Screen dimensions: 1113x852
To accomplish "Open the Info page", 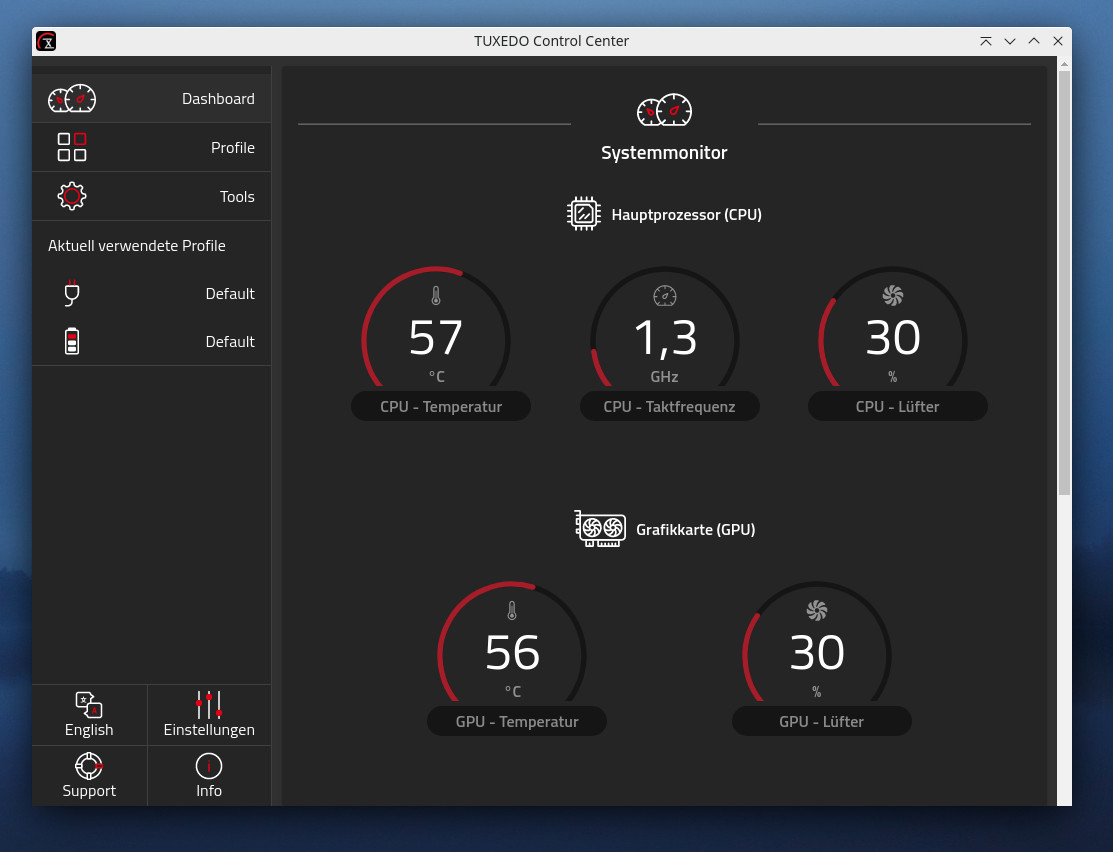I will pos(208,776).
